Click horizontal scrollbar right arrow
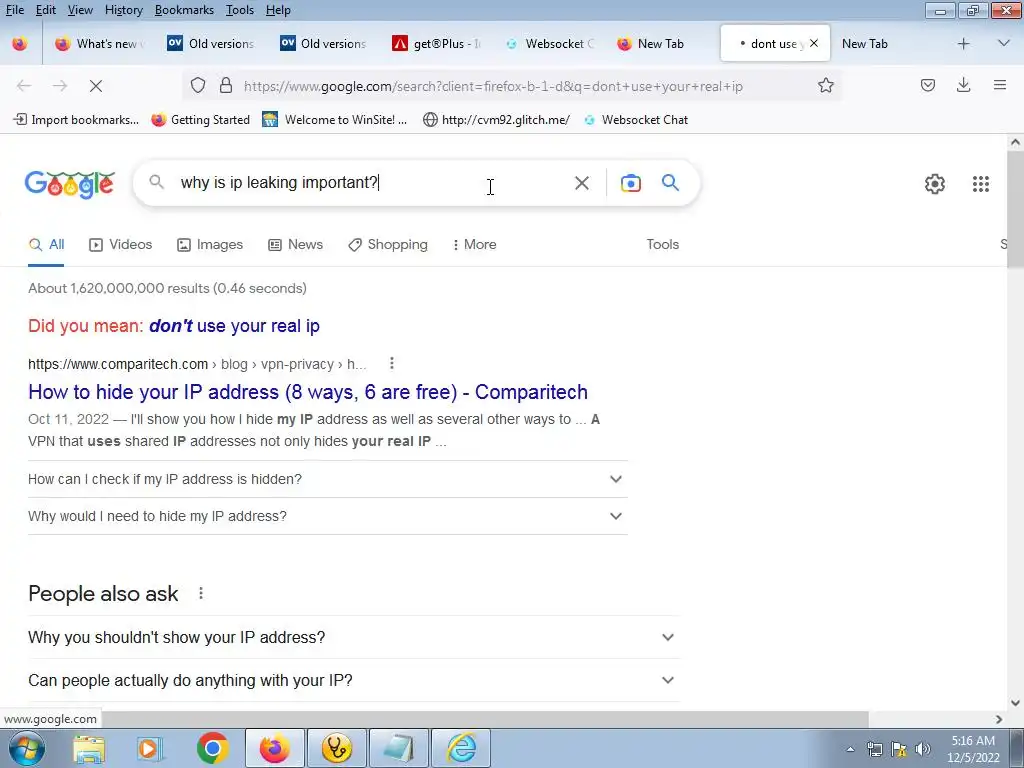The image size is (1024, 768). coord(999,719)
